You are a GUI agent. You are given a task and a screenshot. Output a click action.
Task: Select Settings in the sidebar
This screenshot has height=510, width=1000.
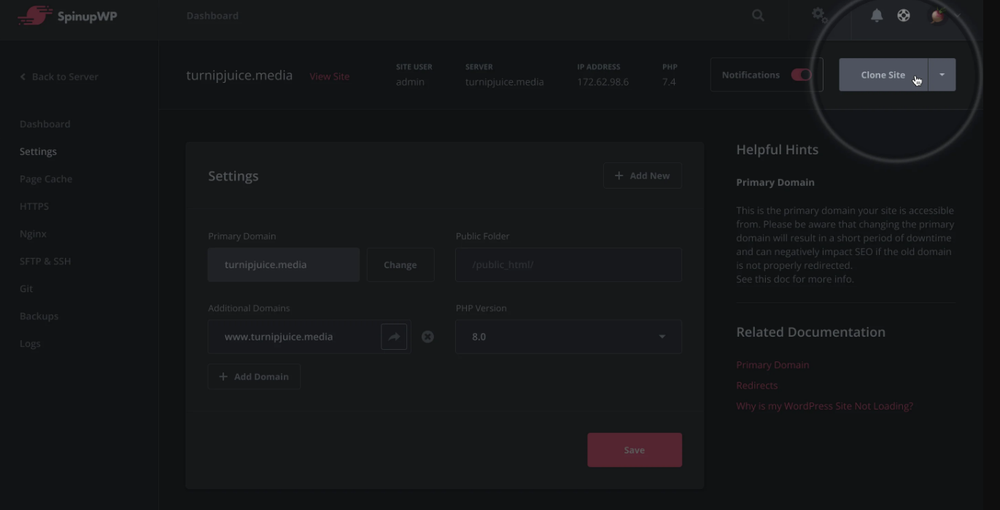tap(38, 151)
